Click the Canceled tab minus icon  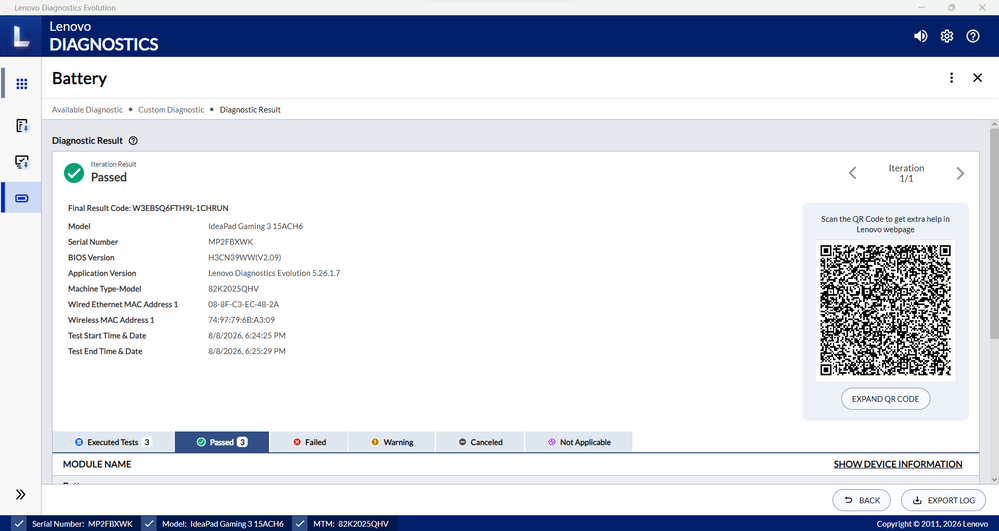[463, 442]
